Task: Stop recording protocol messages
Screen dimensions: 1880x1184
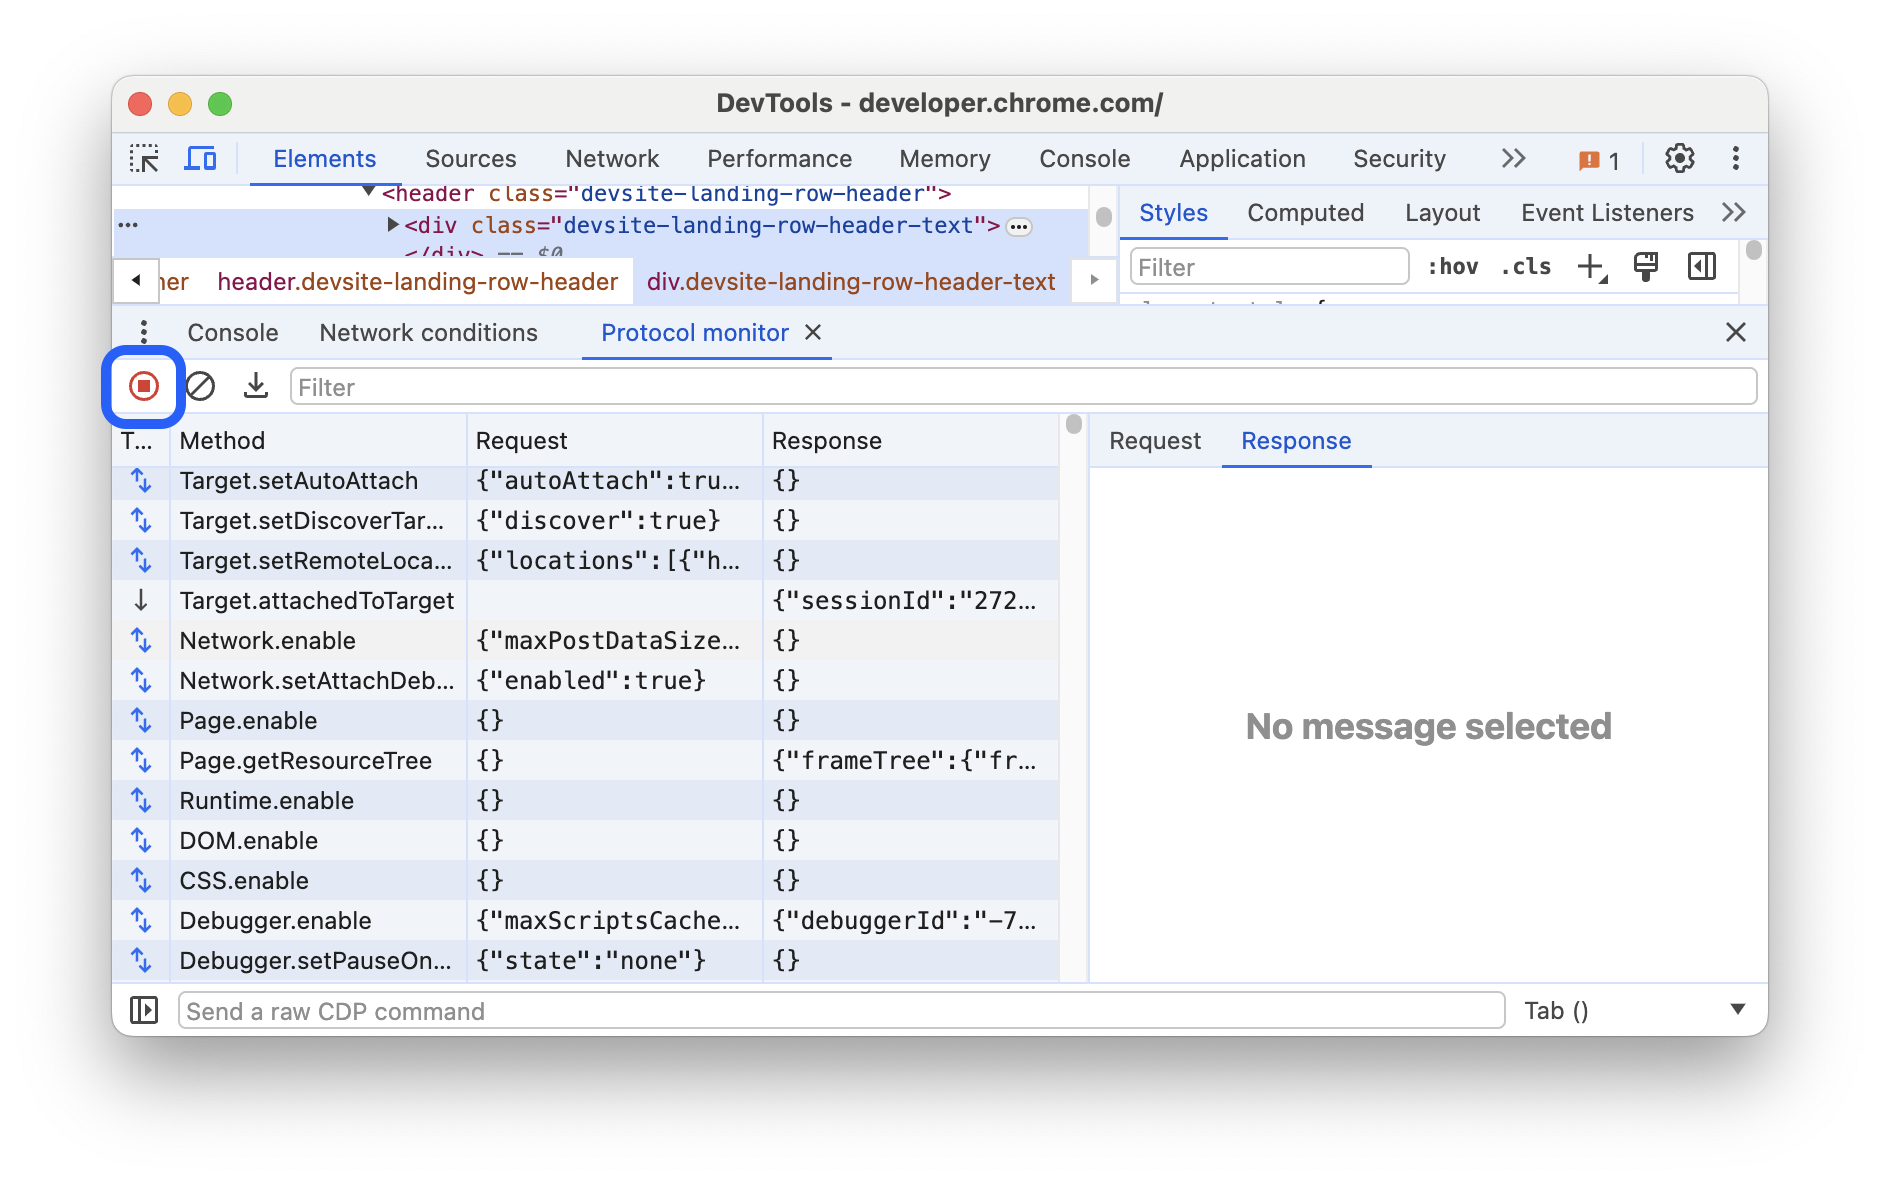Action: pyautogui.click(x=143, y=386)
